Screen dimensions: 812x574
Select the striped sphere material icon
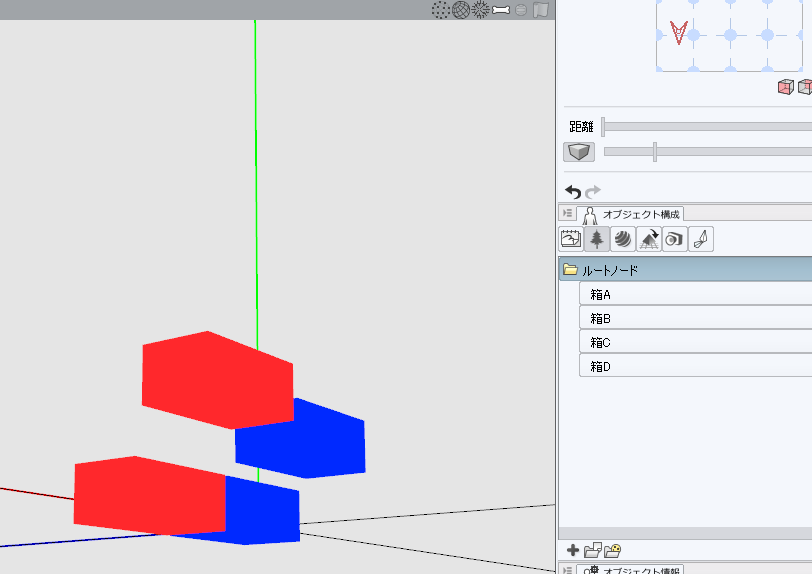623,239
